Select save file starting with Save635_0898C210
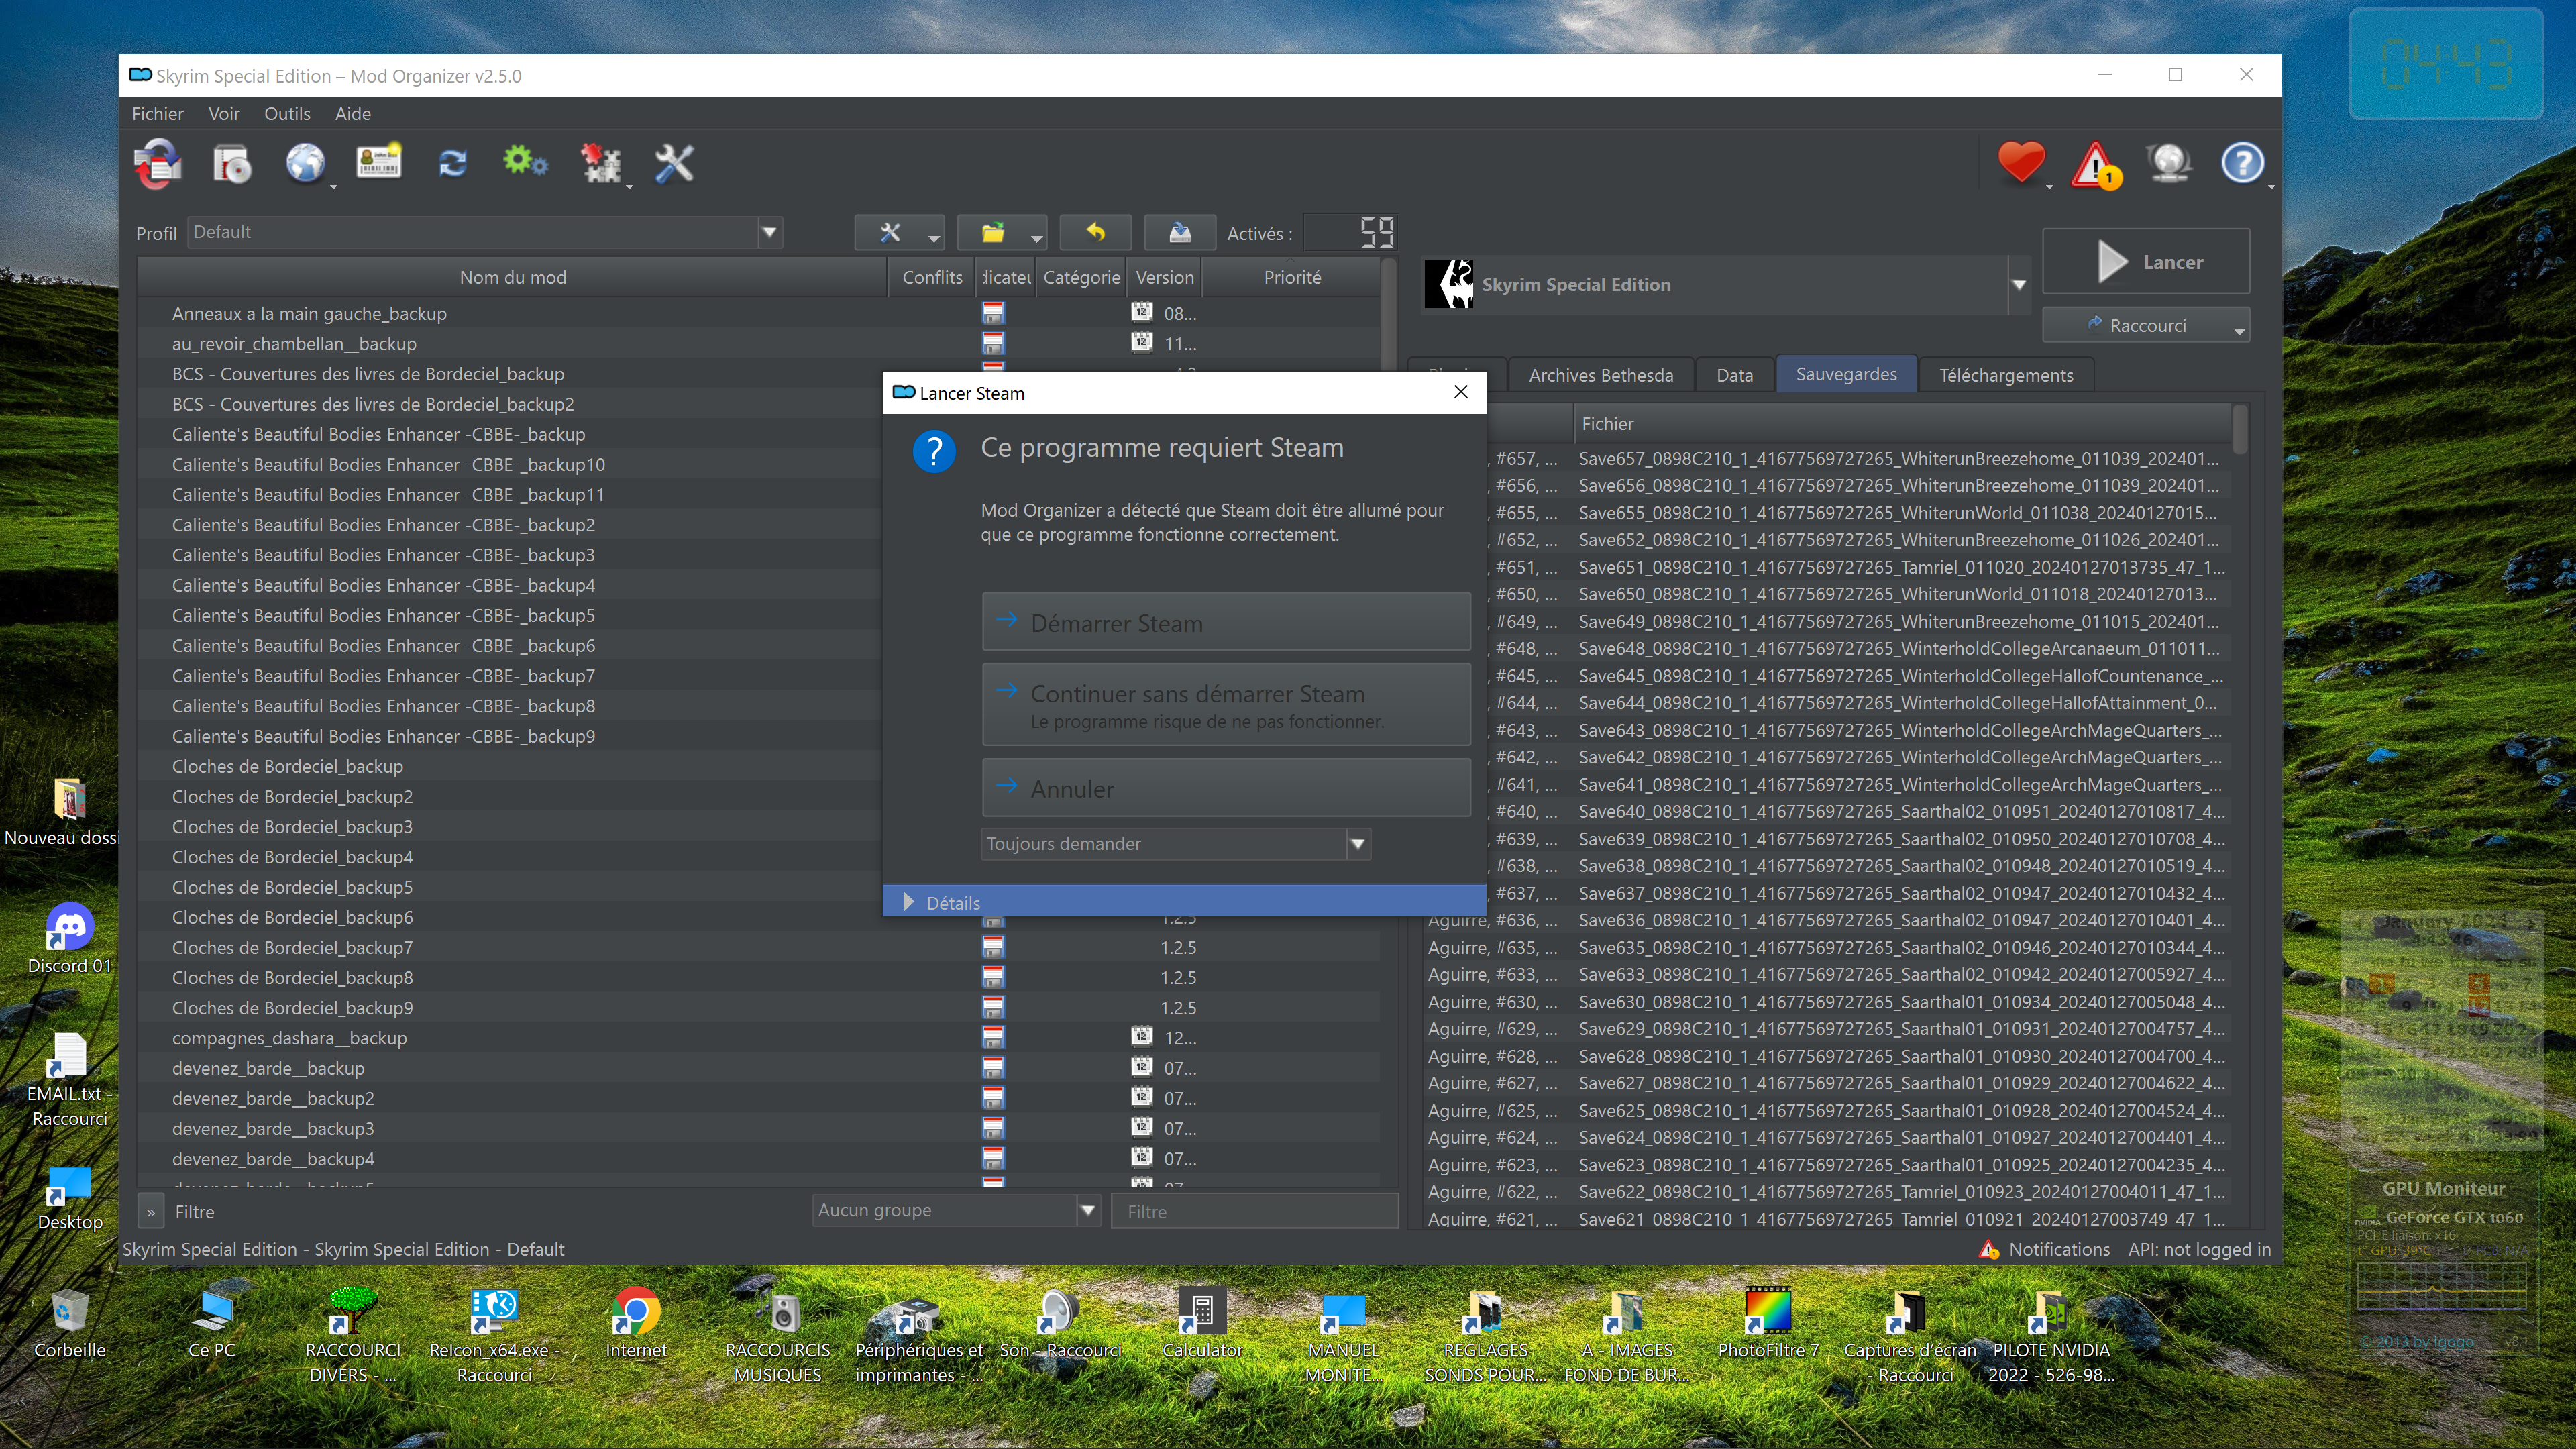This screenshot has width=2576, height=1449. click(1901, 947)
